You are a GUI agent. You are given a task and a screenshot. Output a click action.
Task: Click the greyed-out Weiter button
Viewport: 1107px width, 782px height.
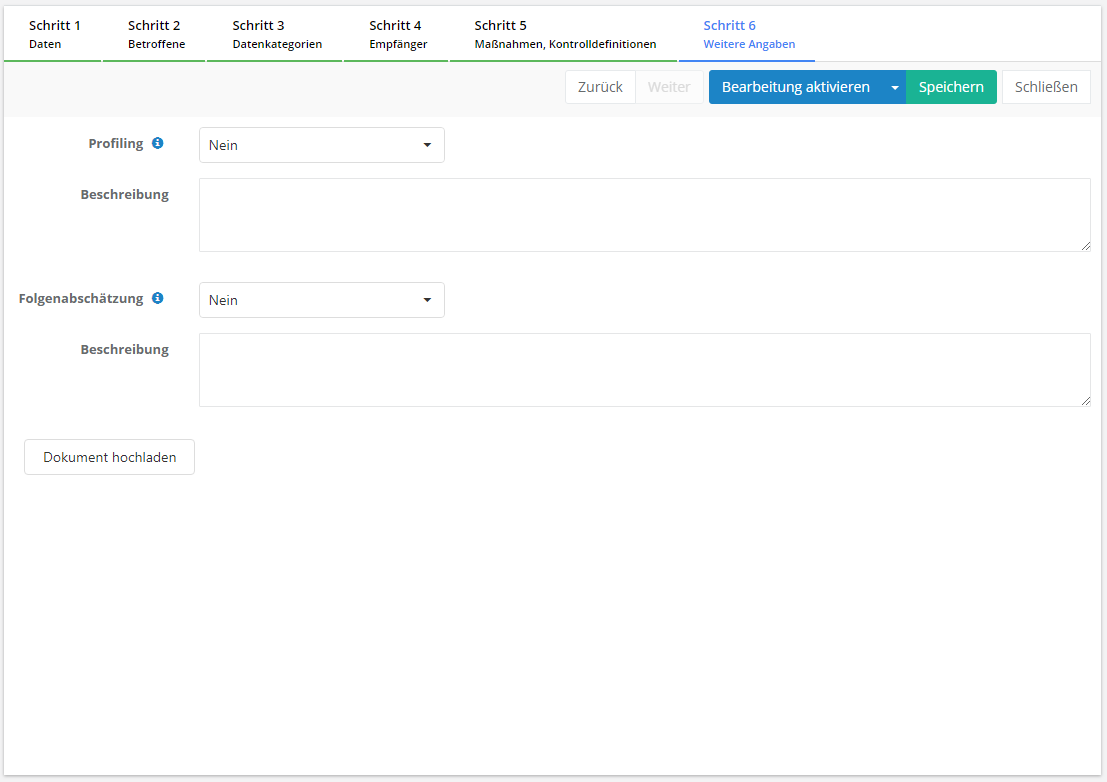tap(669, 87)
